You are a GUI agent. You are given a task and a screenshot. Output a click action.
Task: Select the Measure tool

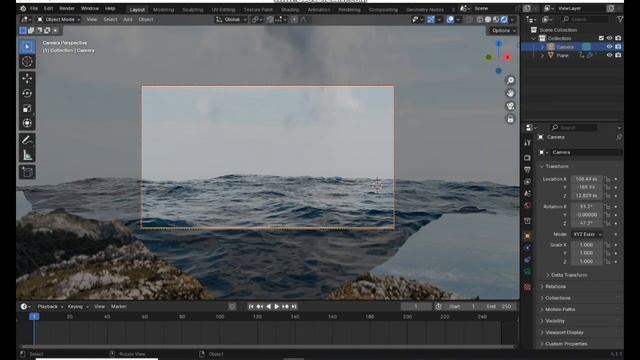click(x=27, y=156)
